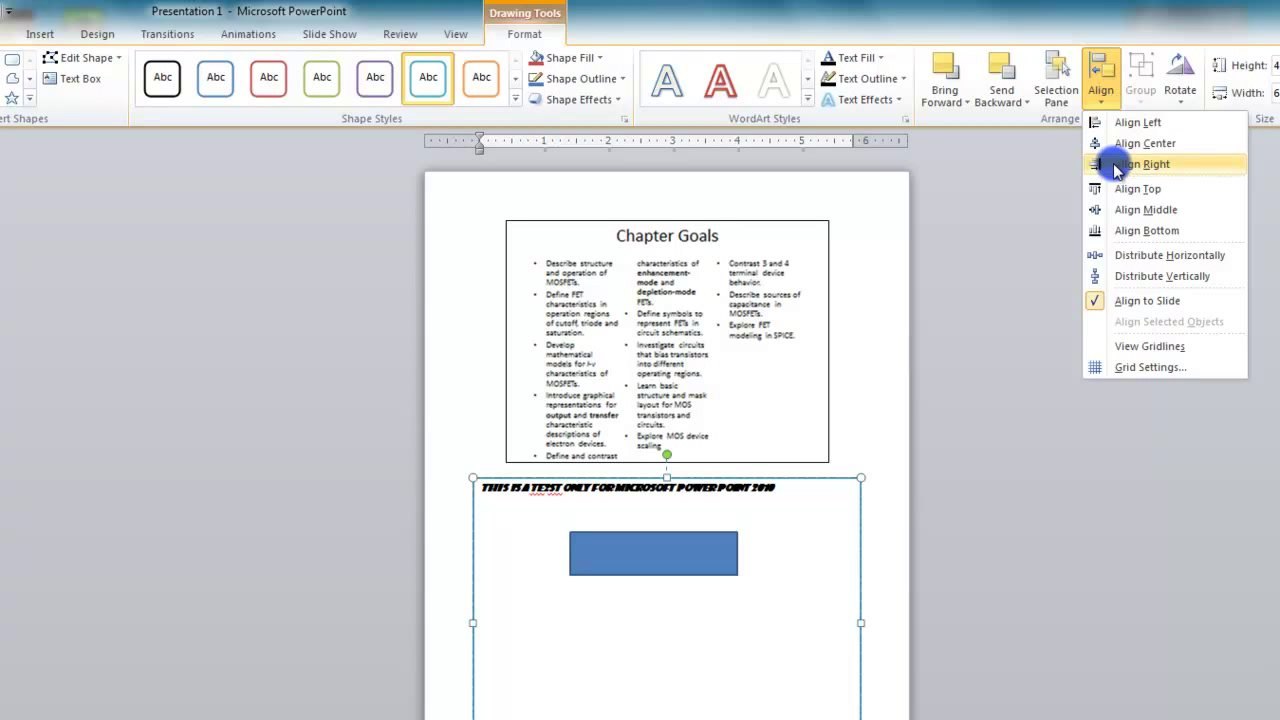Apply aqua outline Abc shape style
The image size is (1280, 720).
coord(428,78)
